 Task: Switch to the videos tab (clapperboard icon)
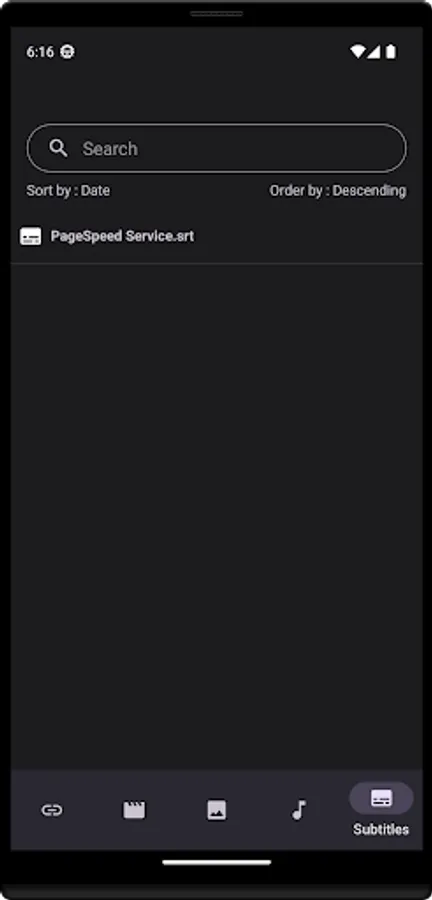tap(134, 810)
